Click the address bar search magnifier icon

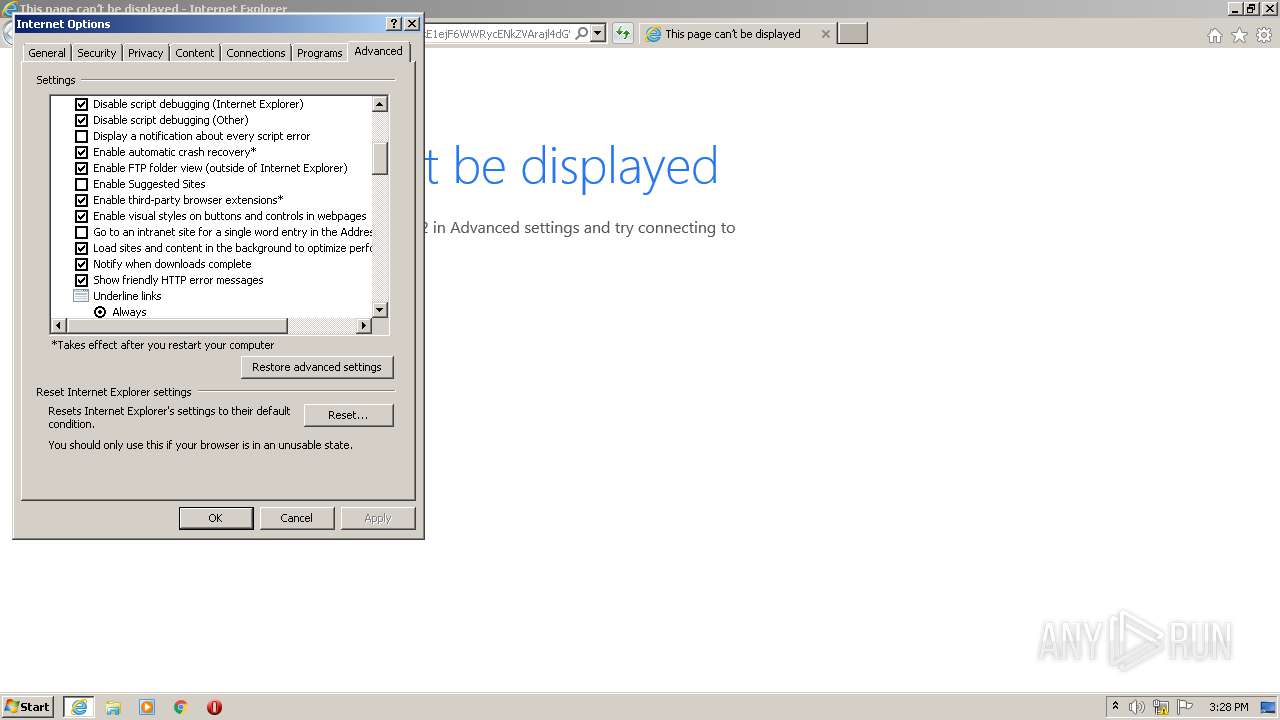(581, 33)
